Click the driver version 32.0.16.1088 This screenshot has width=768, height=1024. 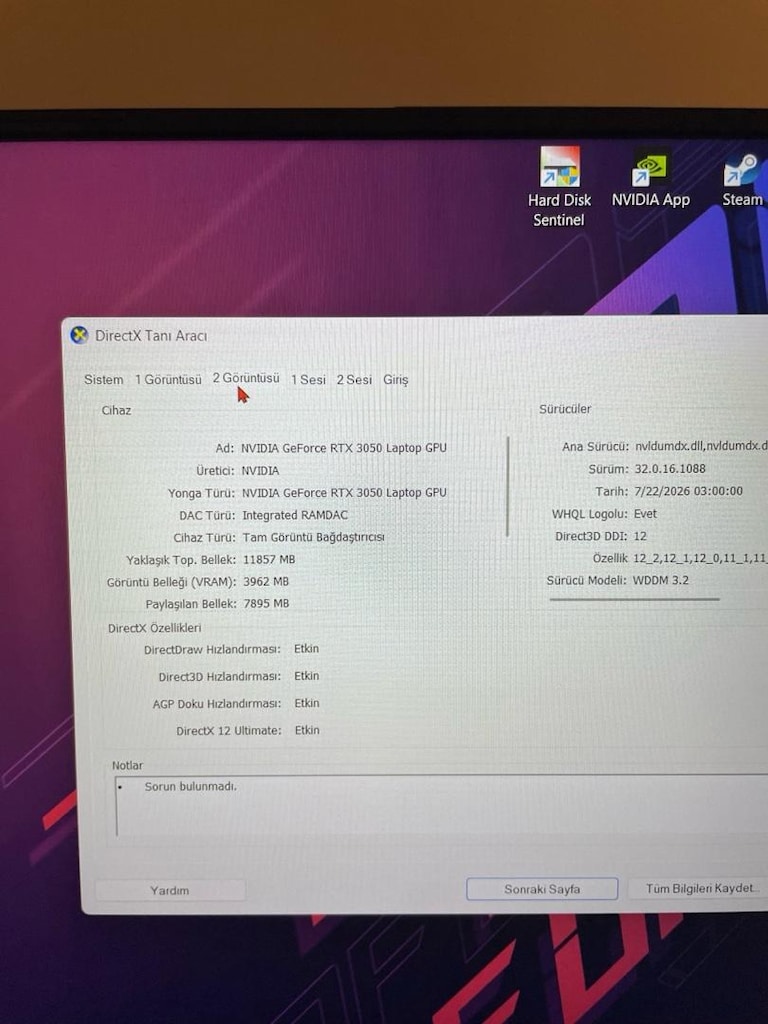(670, 469)
